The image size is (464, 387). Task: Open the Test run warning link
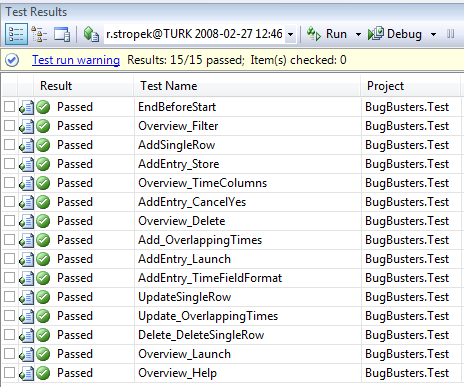[76, 60]
